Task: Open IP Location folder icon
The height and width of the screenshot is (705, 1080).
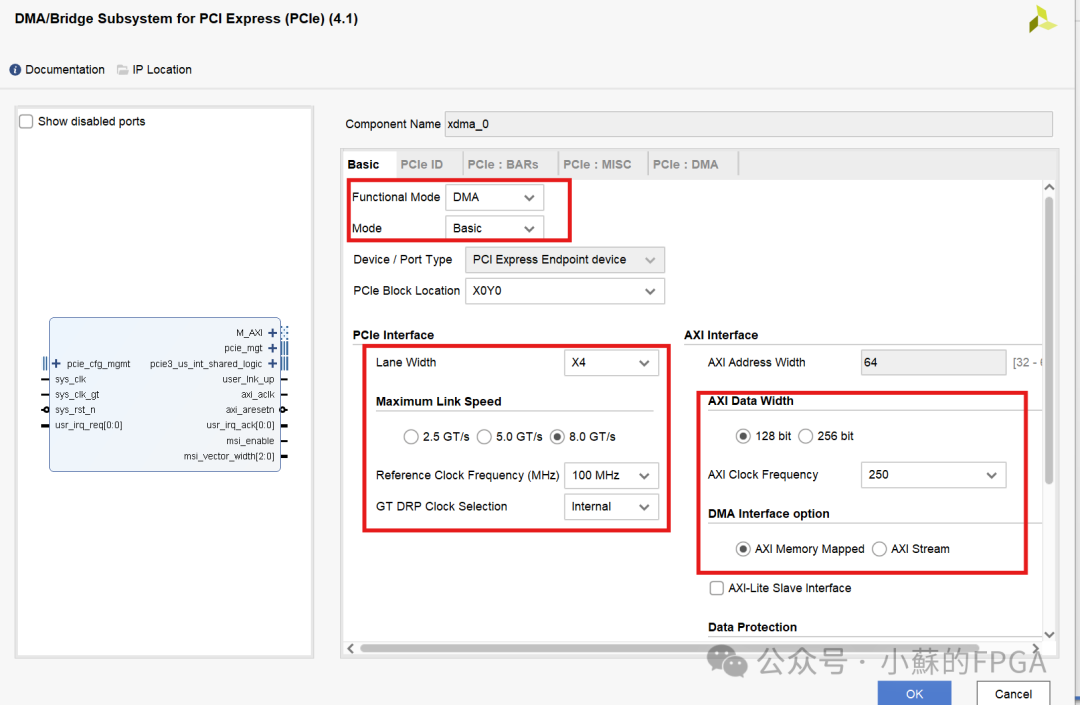Action: pyautogui.click(x=123, y=70)
